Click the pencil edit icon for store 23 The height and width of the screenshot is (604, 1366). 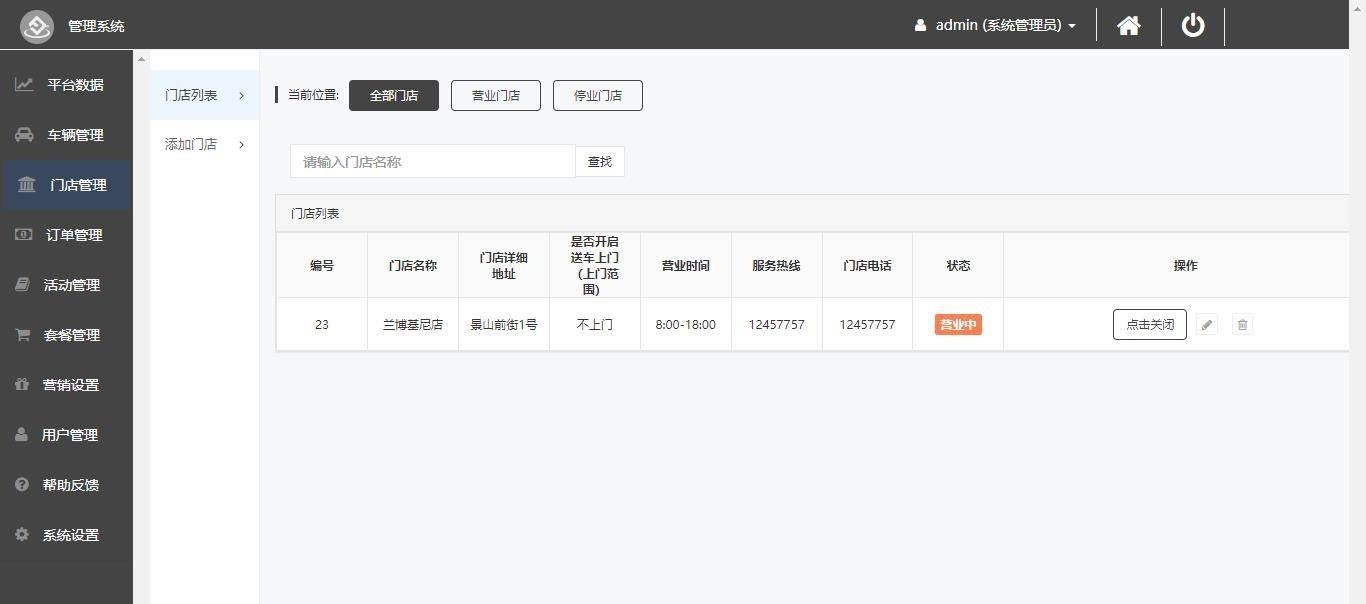1207,325
